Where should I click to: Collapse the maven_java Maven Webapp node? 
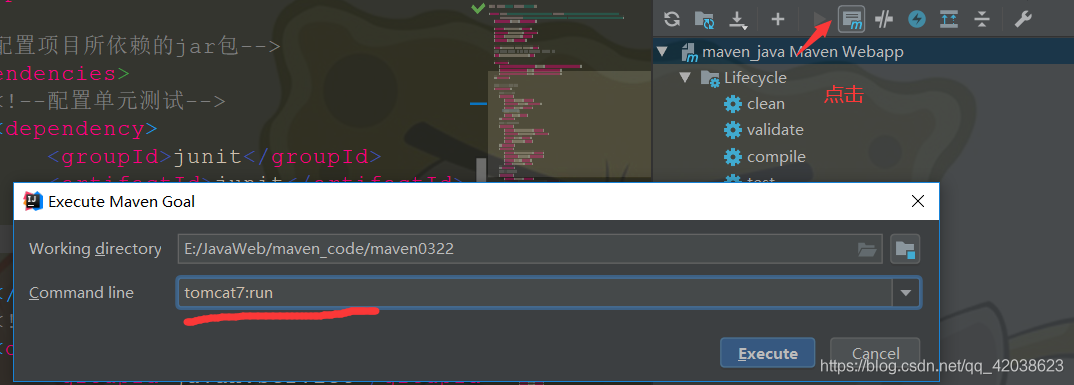[662, 51]
